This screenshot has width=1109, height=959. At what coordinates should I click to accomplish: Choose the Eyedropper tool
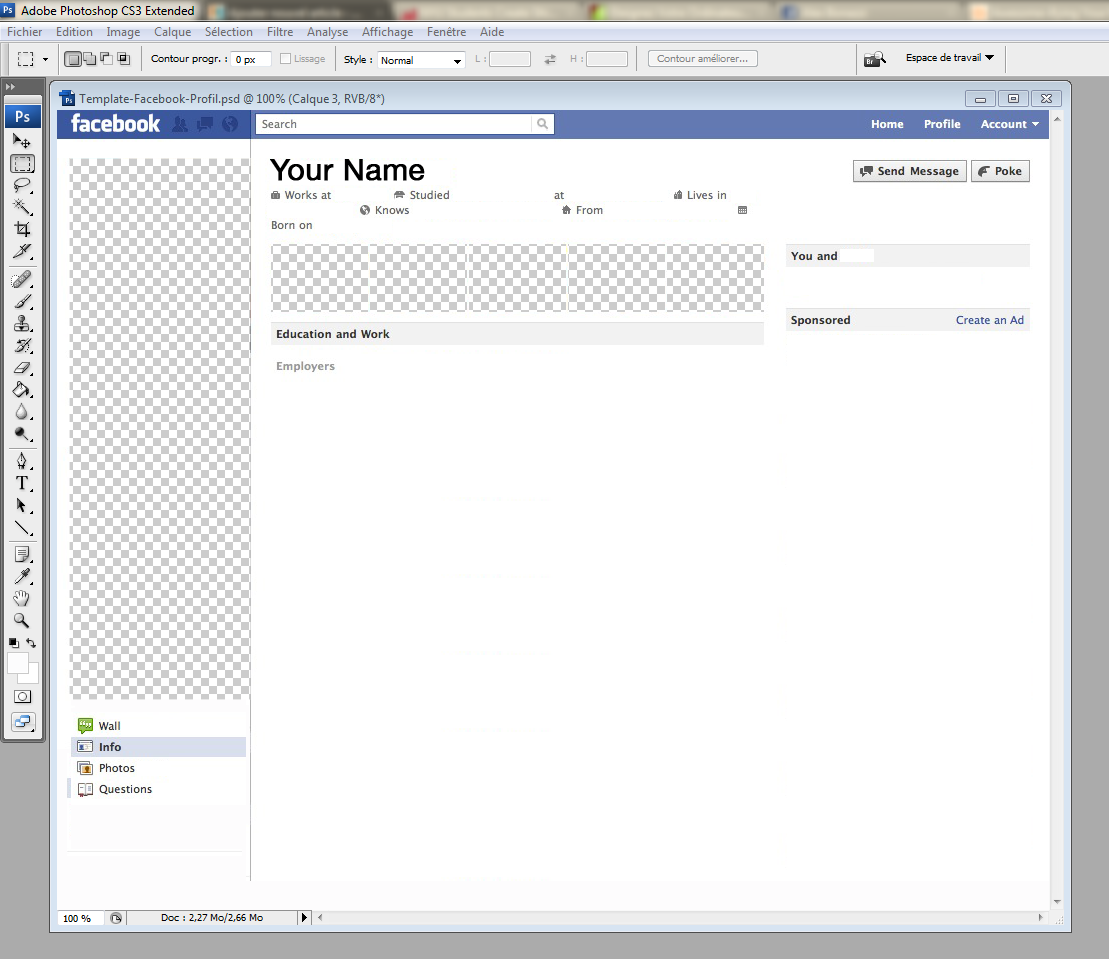22,576
